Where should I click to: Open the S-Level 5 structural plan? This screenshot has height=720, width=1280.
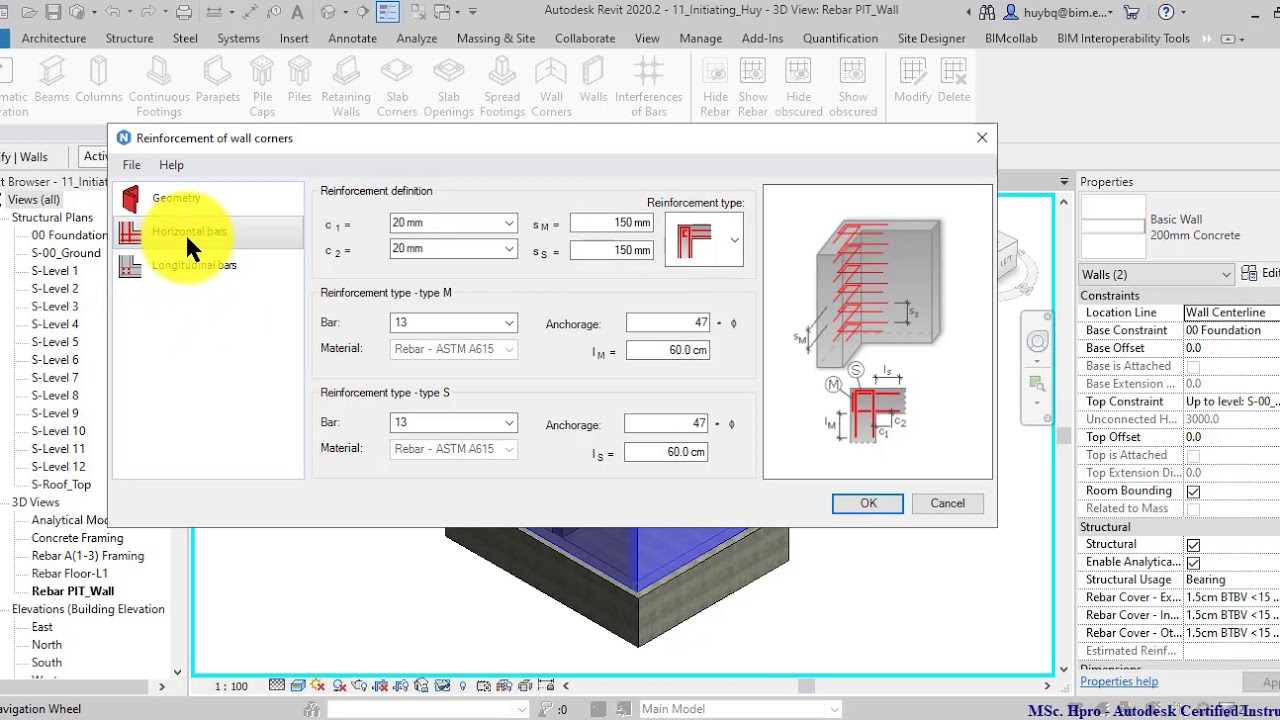tap(55, 342)
